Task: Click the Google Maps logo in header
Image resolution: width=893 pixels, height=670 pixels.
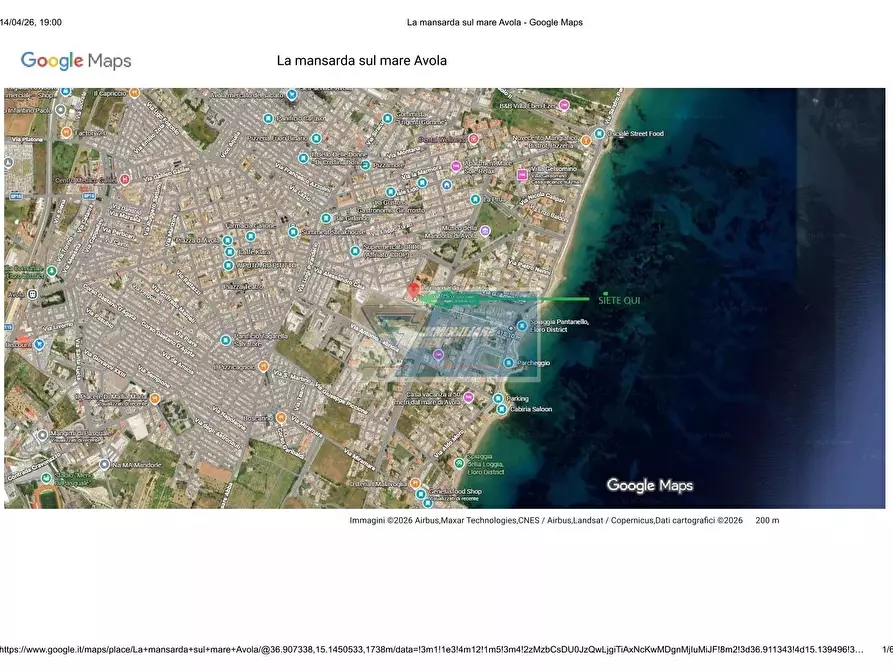Action: pos(76,61)
